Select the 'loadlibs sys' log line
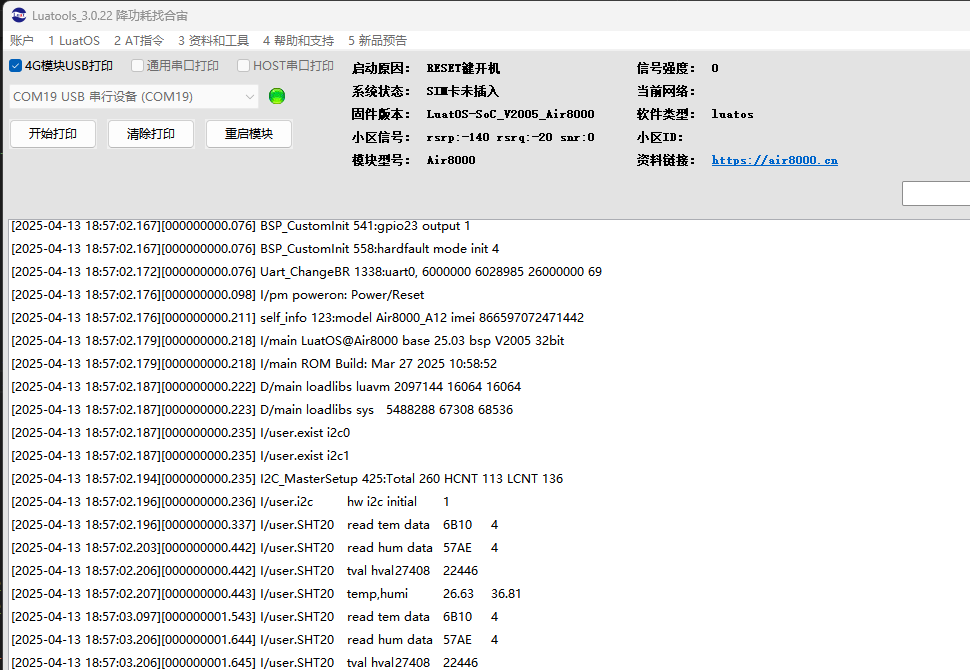The image size is (970, 670). [x=262, y=410]
